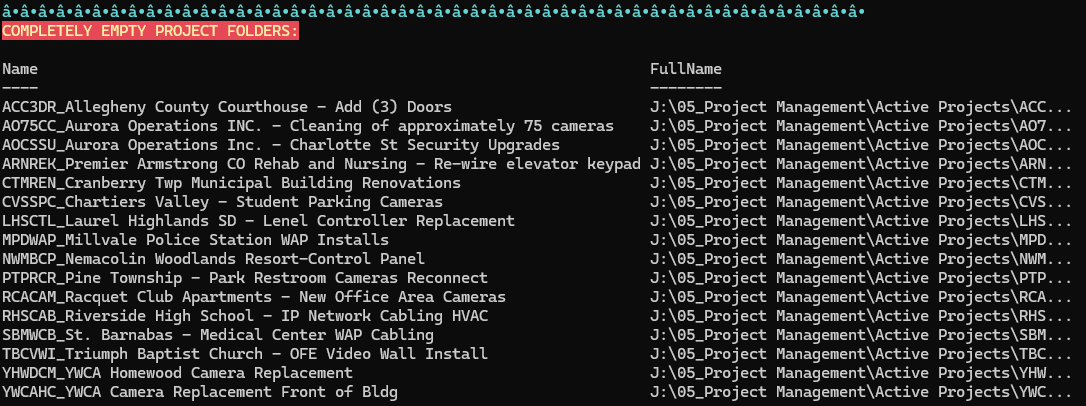Click the FullName column header
Viewport: 1086px width, 406px height.
[685, 69]
